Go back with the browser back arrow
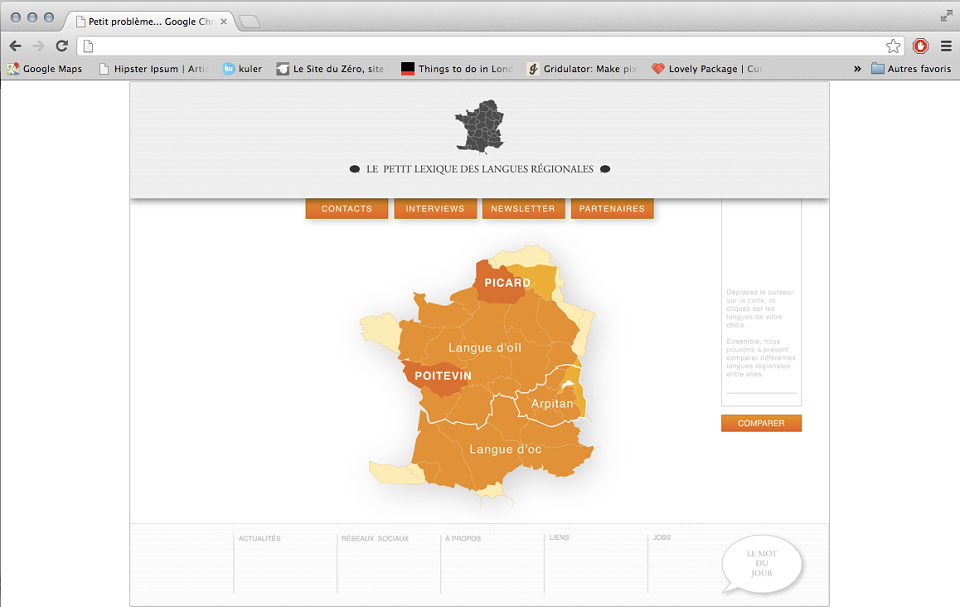The width and height of the screenshot is (960, 607). coord(15,46)
